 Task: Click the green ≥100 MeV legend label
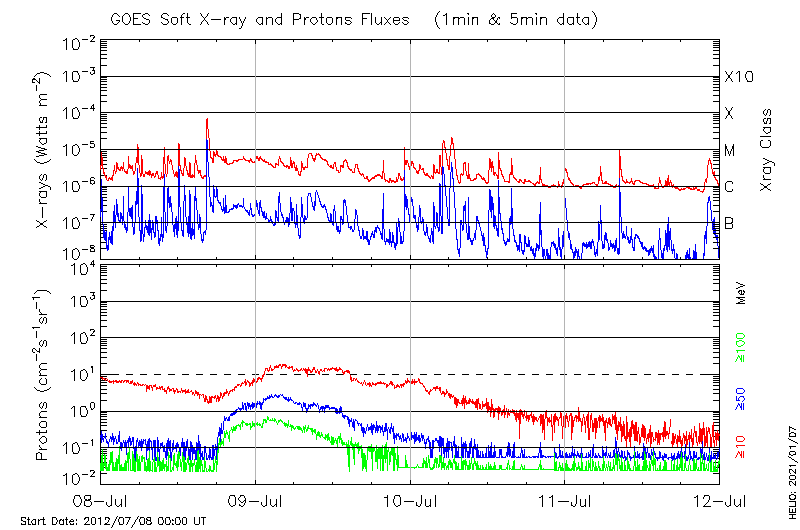coord(742,347)
